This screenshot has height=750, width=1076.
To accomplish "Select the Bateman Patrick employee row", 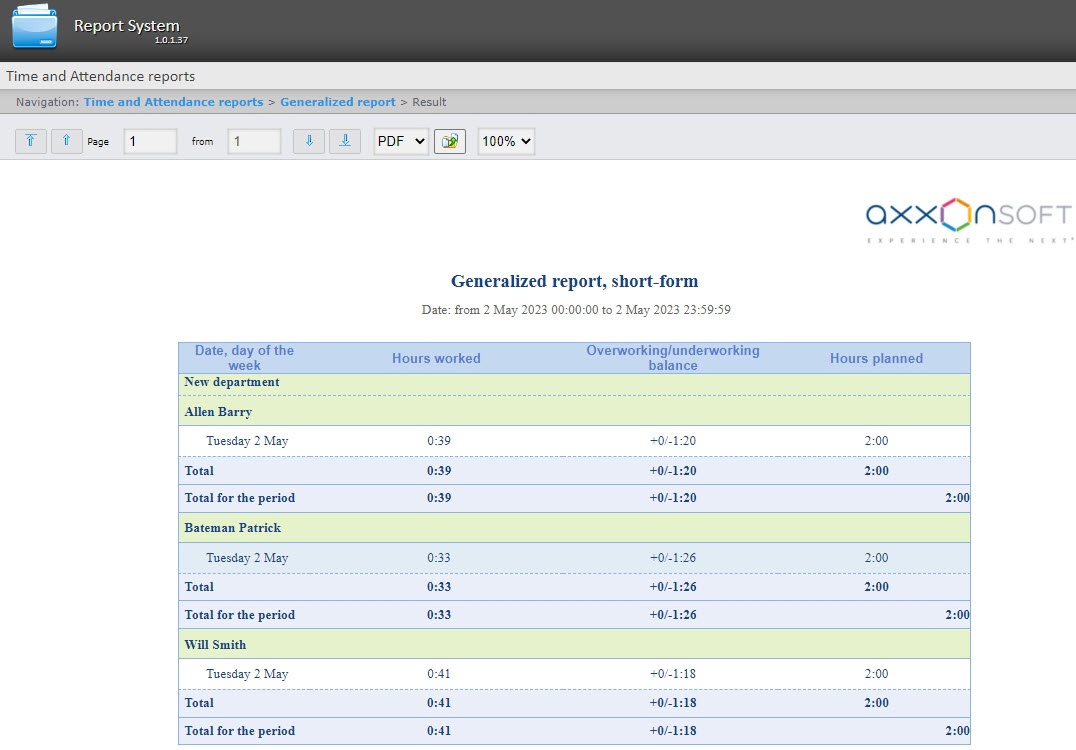I will [232, 528].
